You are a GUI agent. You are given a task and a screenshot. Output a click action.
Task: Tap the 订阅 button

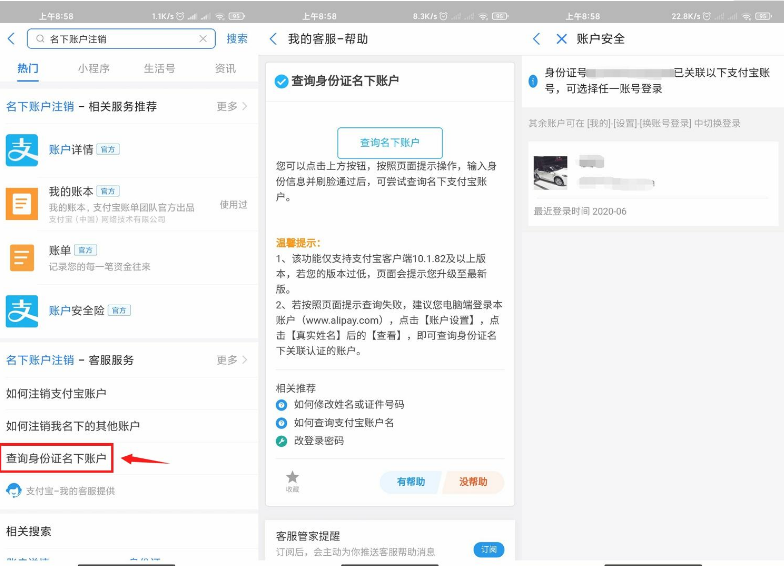tap(489, 550)
